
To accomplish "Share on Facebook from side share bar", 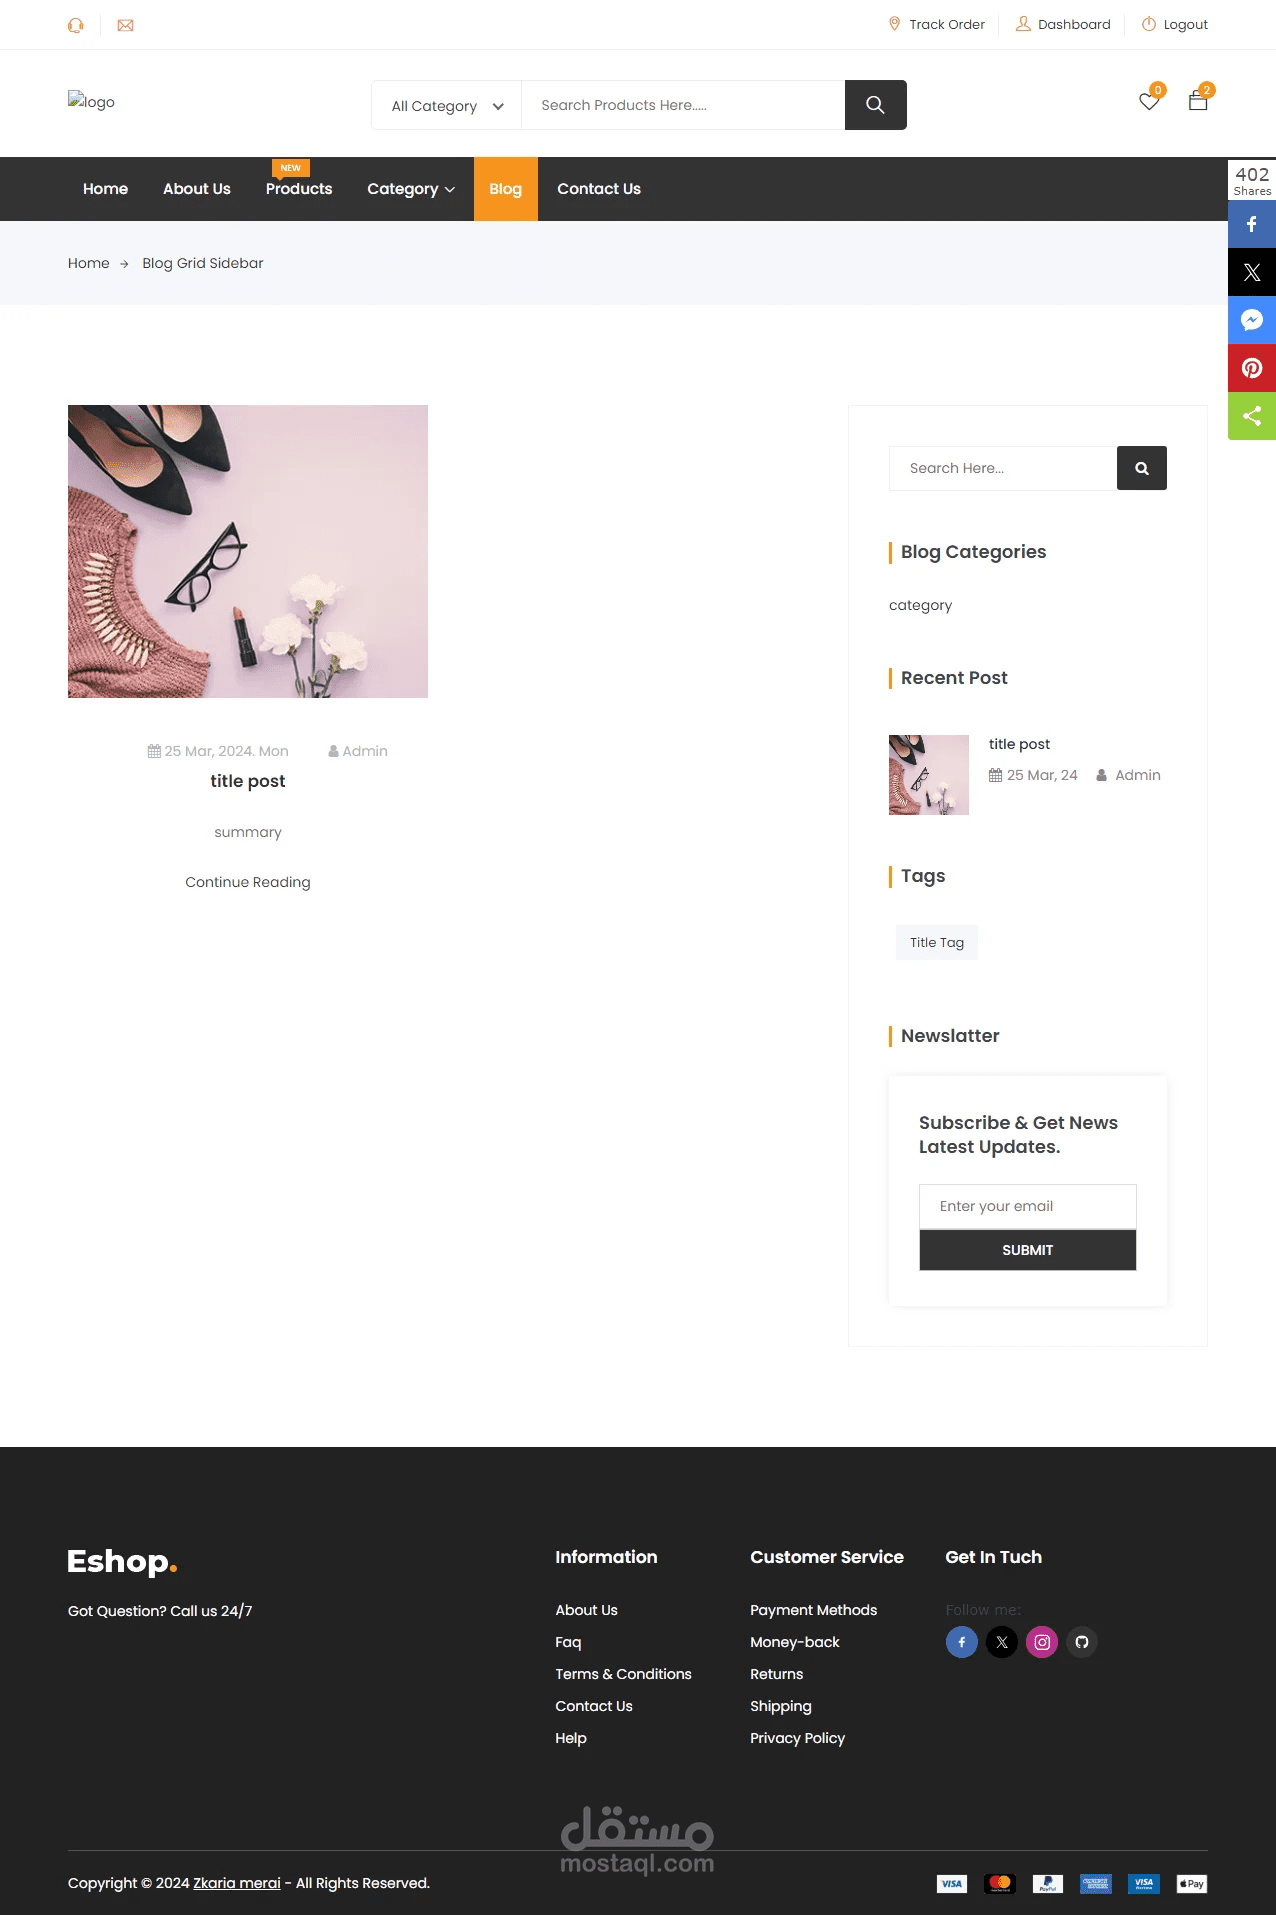I will tap(1252, 224).
